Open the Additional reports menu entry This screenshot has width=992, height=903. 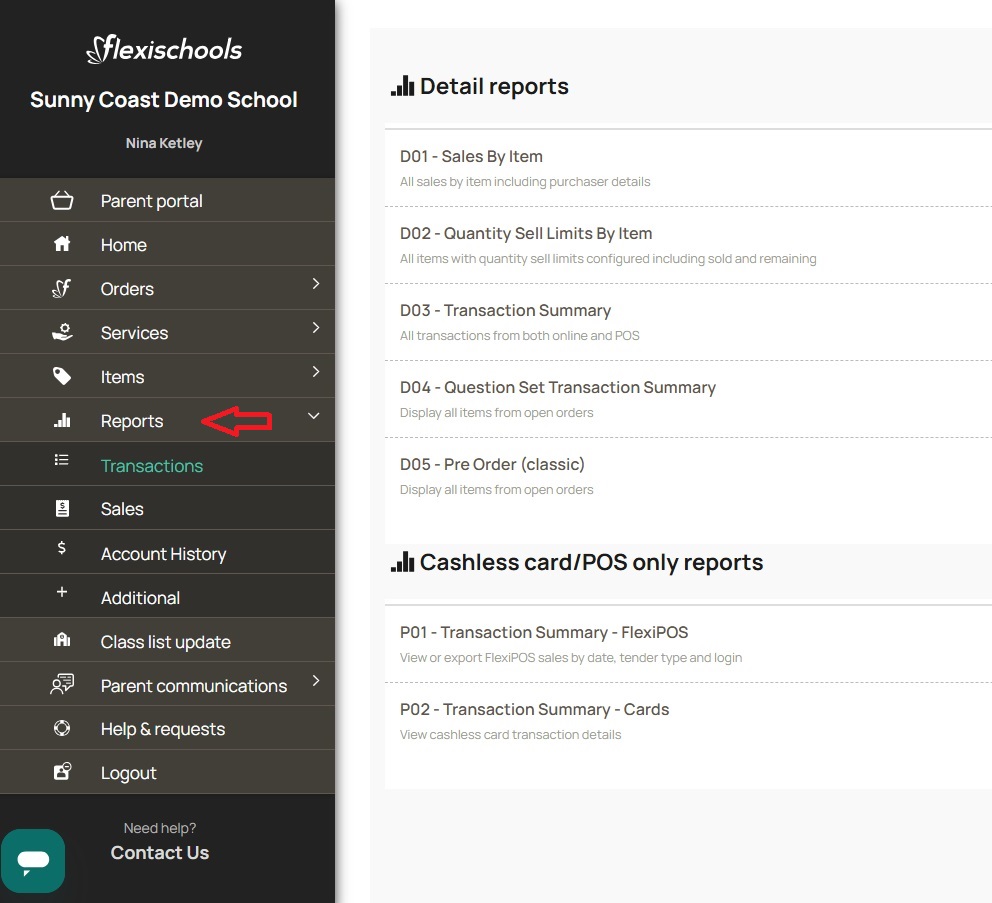[x=140, y=597]
